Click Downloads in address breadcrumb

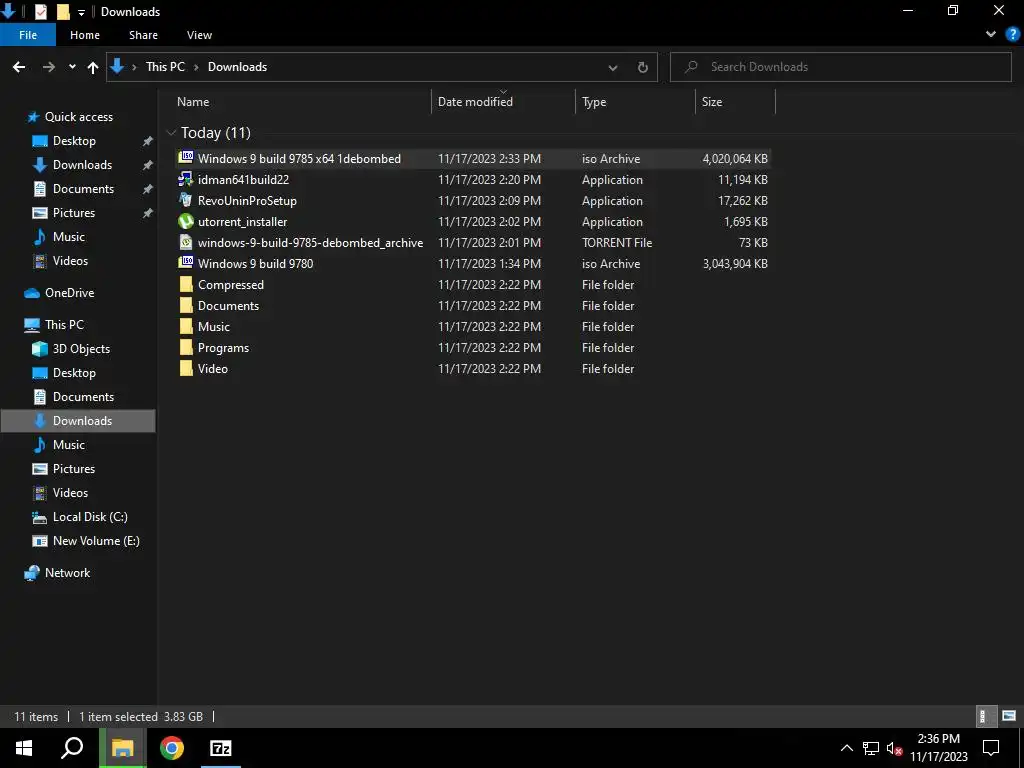[x=237, y=67]
